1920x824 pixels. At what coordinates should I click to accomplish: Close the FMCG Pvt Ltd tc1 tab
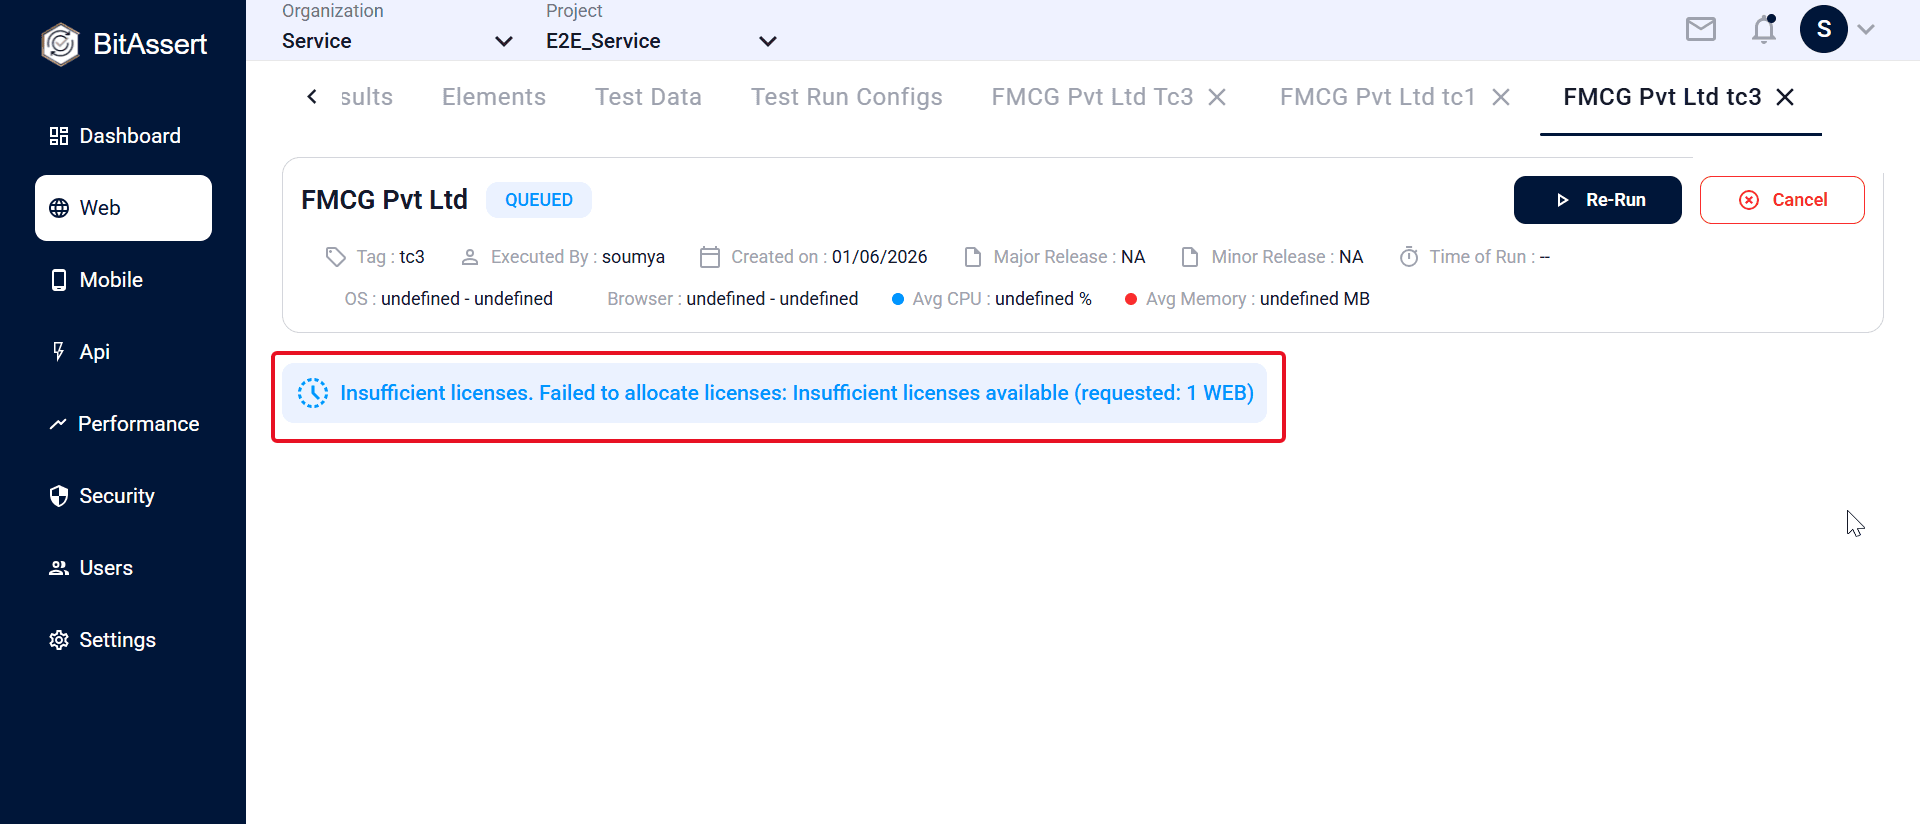[x=1501, y=97]
